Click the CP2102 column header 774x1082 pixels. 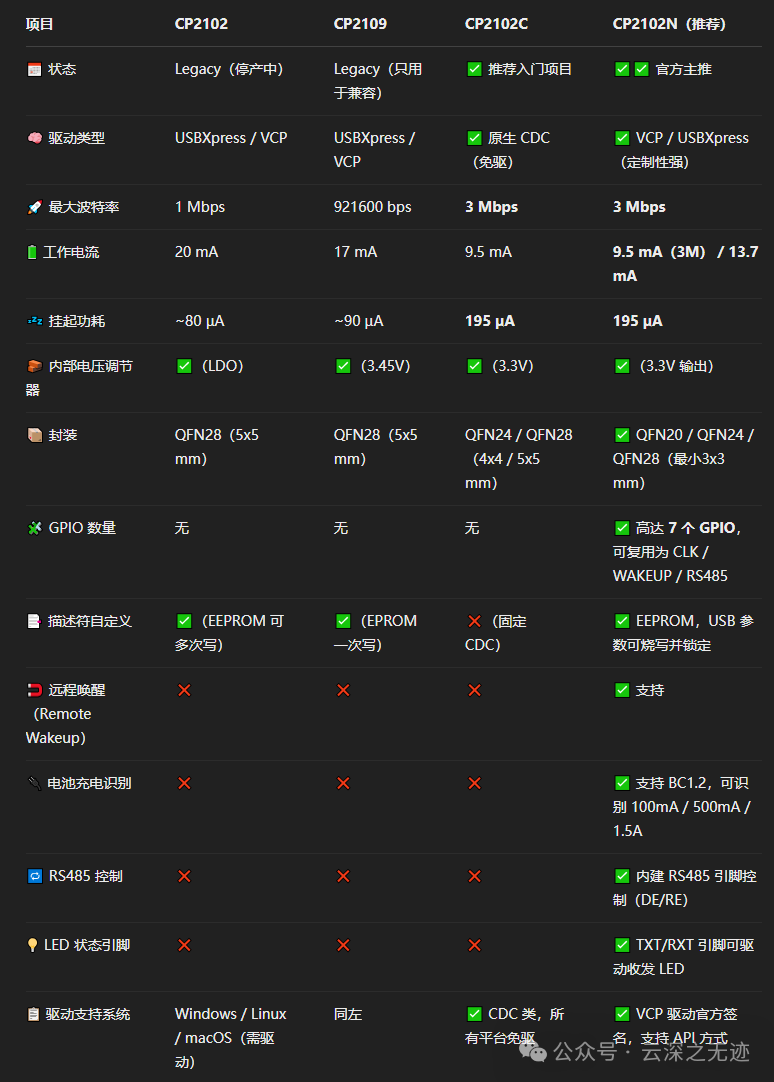(x=201, y=24)
